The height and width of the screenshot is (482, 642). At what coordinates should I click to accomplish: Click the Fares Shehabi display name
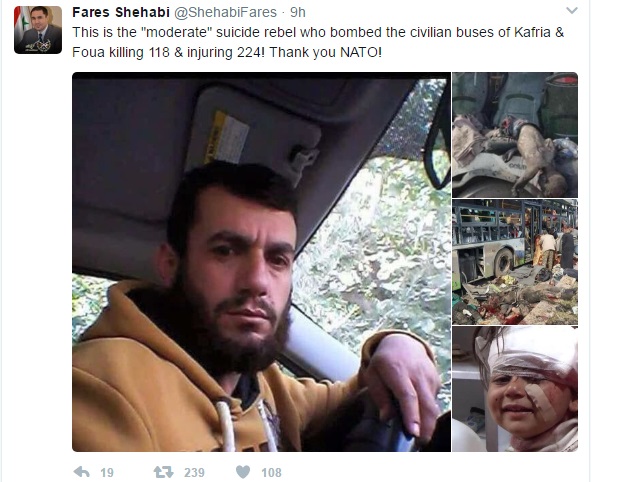click(121, 12)
